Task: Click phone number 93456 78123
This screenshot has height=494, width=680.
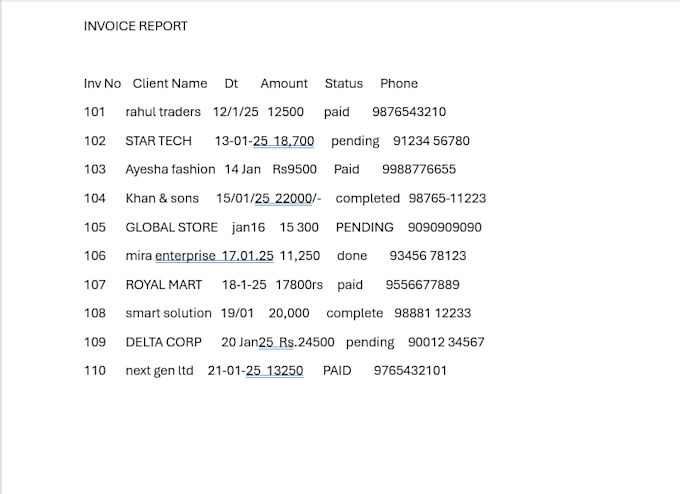Action: click(x=428, y=256)
